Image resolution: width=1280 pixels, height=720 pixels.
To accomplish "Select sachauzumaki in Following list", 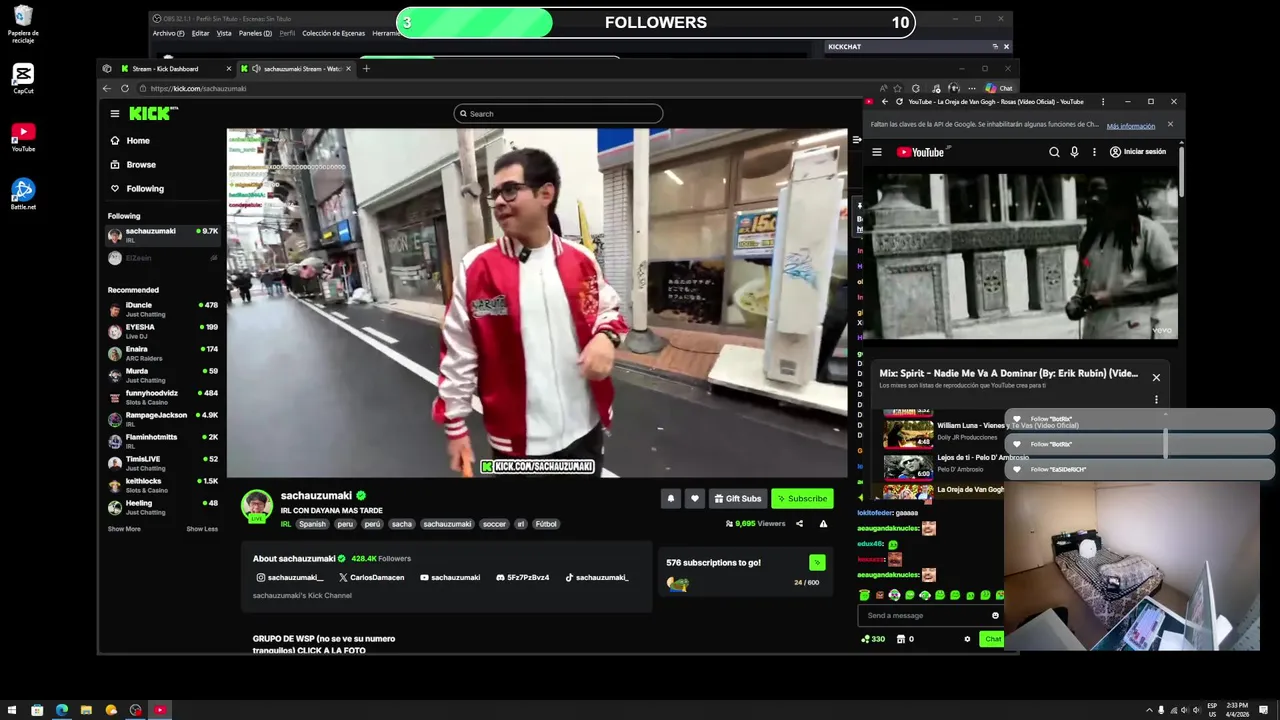I will coord(163,235).
